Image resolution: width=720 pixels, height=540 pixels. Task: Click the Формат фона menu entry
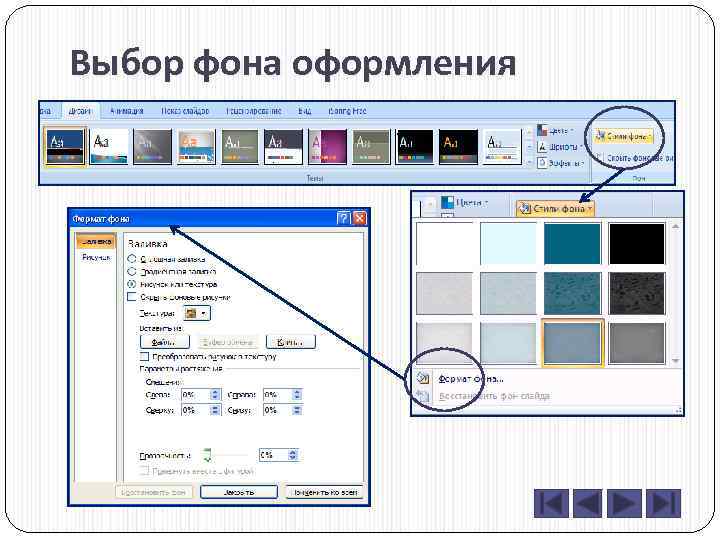click(x=471, y=379)
